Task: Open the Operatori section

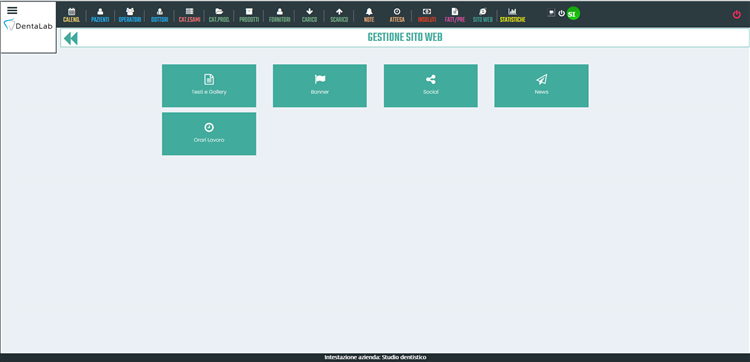Action: (130, 15)
